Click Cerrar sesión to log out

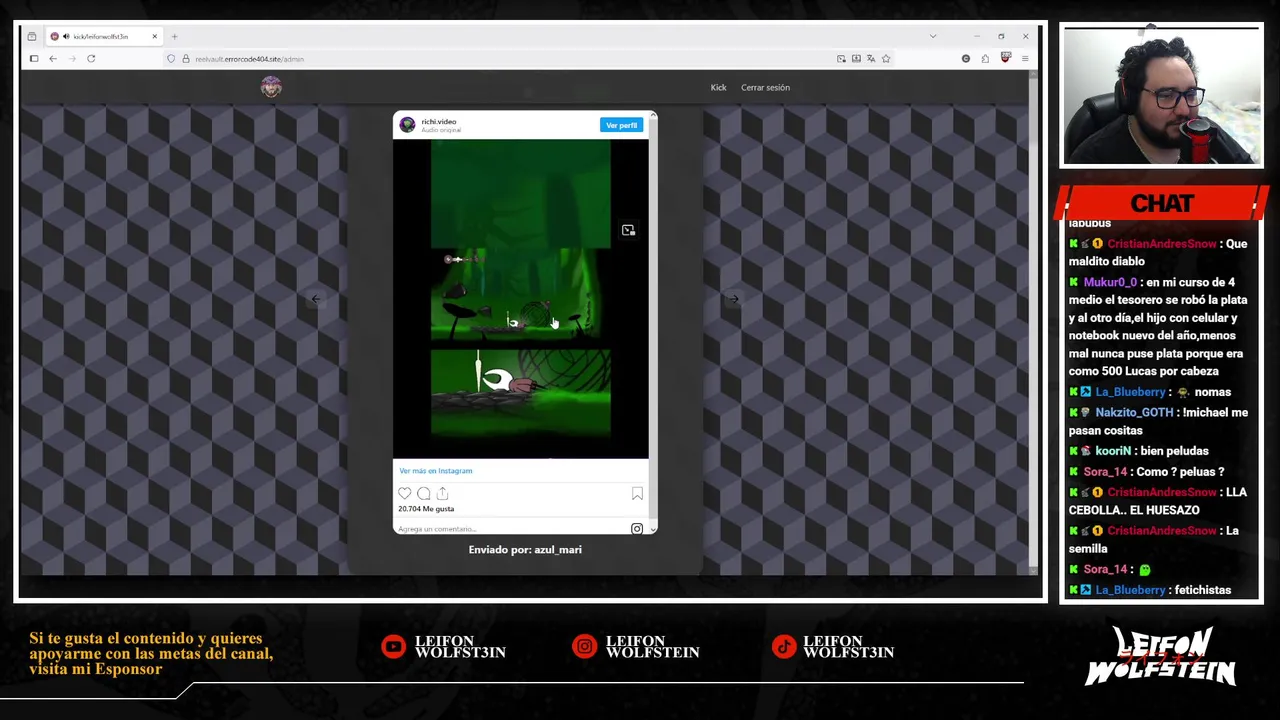pos(765,88)
